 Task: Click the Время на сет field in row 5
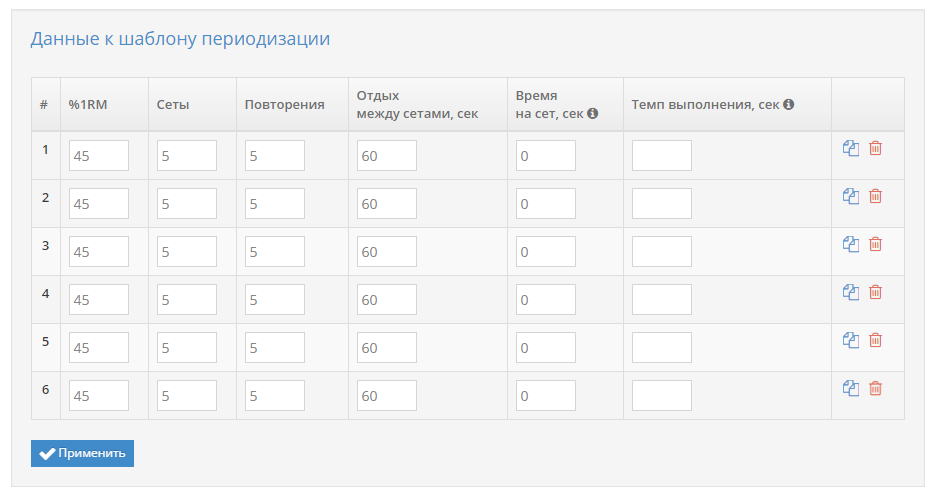click(546, 347)
